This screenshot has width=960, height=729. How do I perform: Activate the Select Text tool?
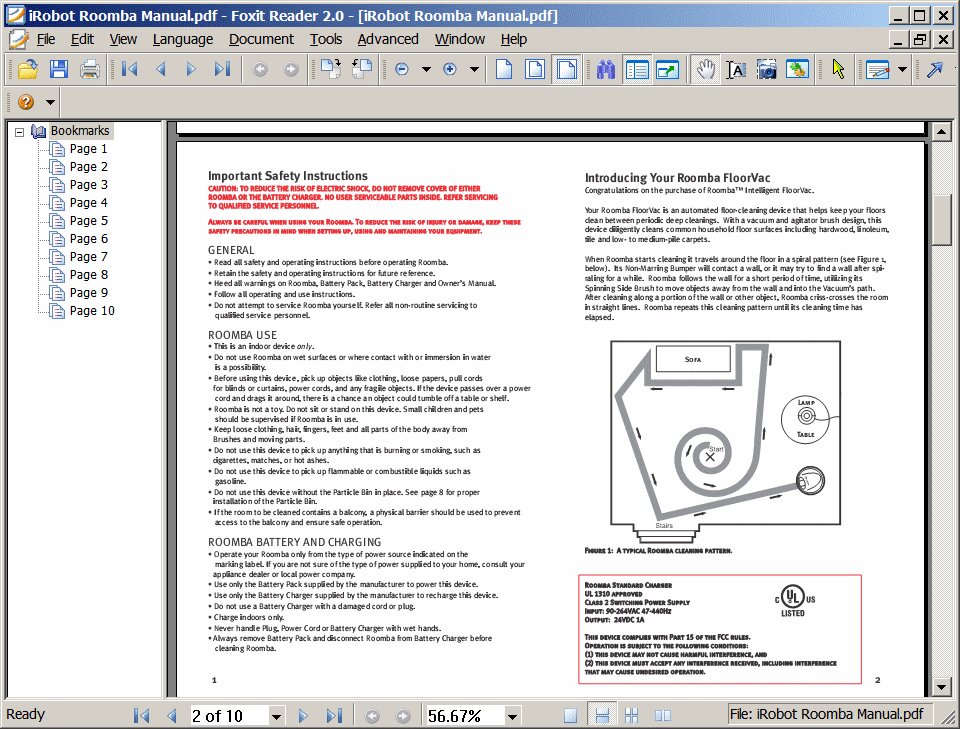tap(736, 69)
